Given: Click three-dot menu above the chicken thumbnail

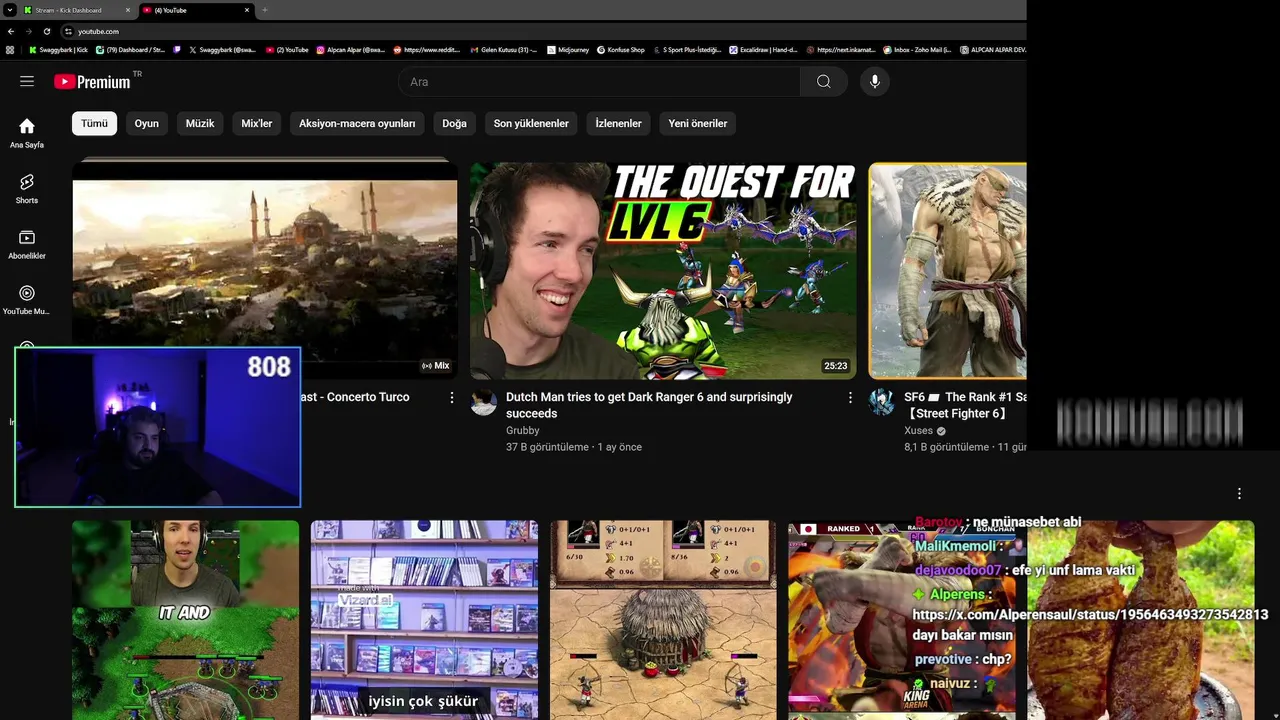Looking at the screenshot, I should coord(1239,493).
